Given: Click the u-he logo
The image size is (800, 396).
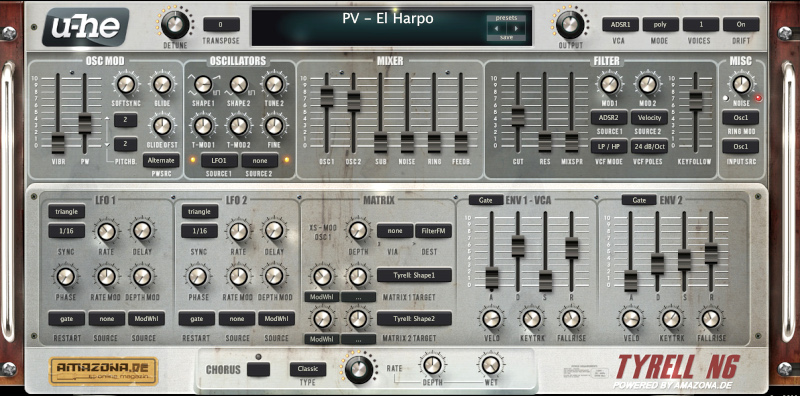Looking at the screenshot, I should tap(86, 27).
